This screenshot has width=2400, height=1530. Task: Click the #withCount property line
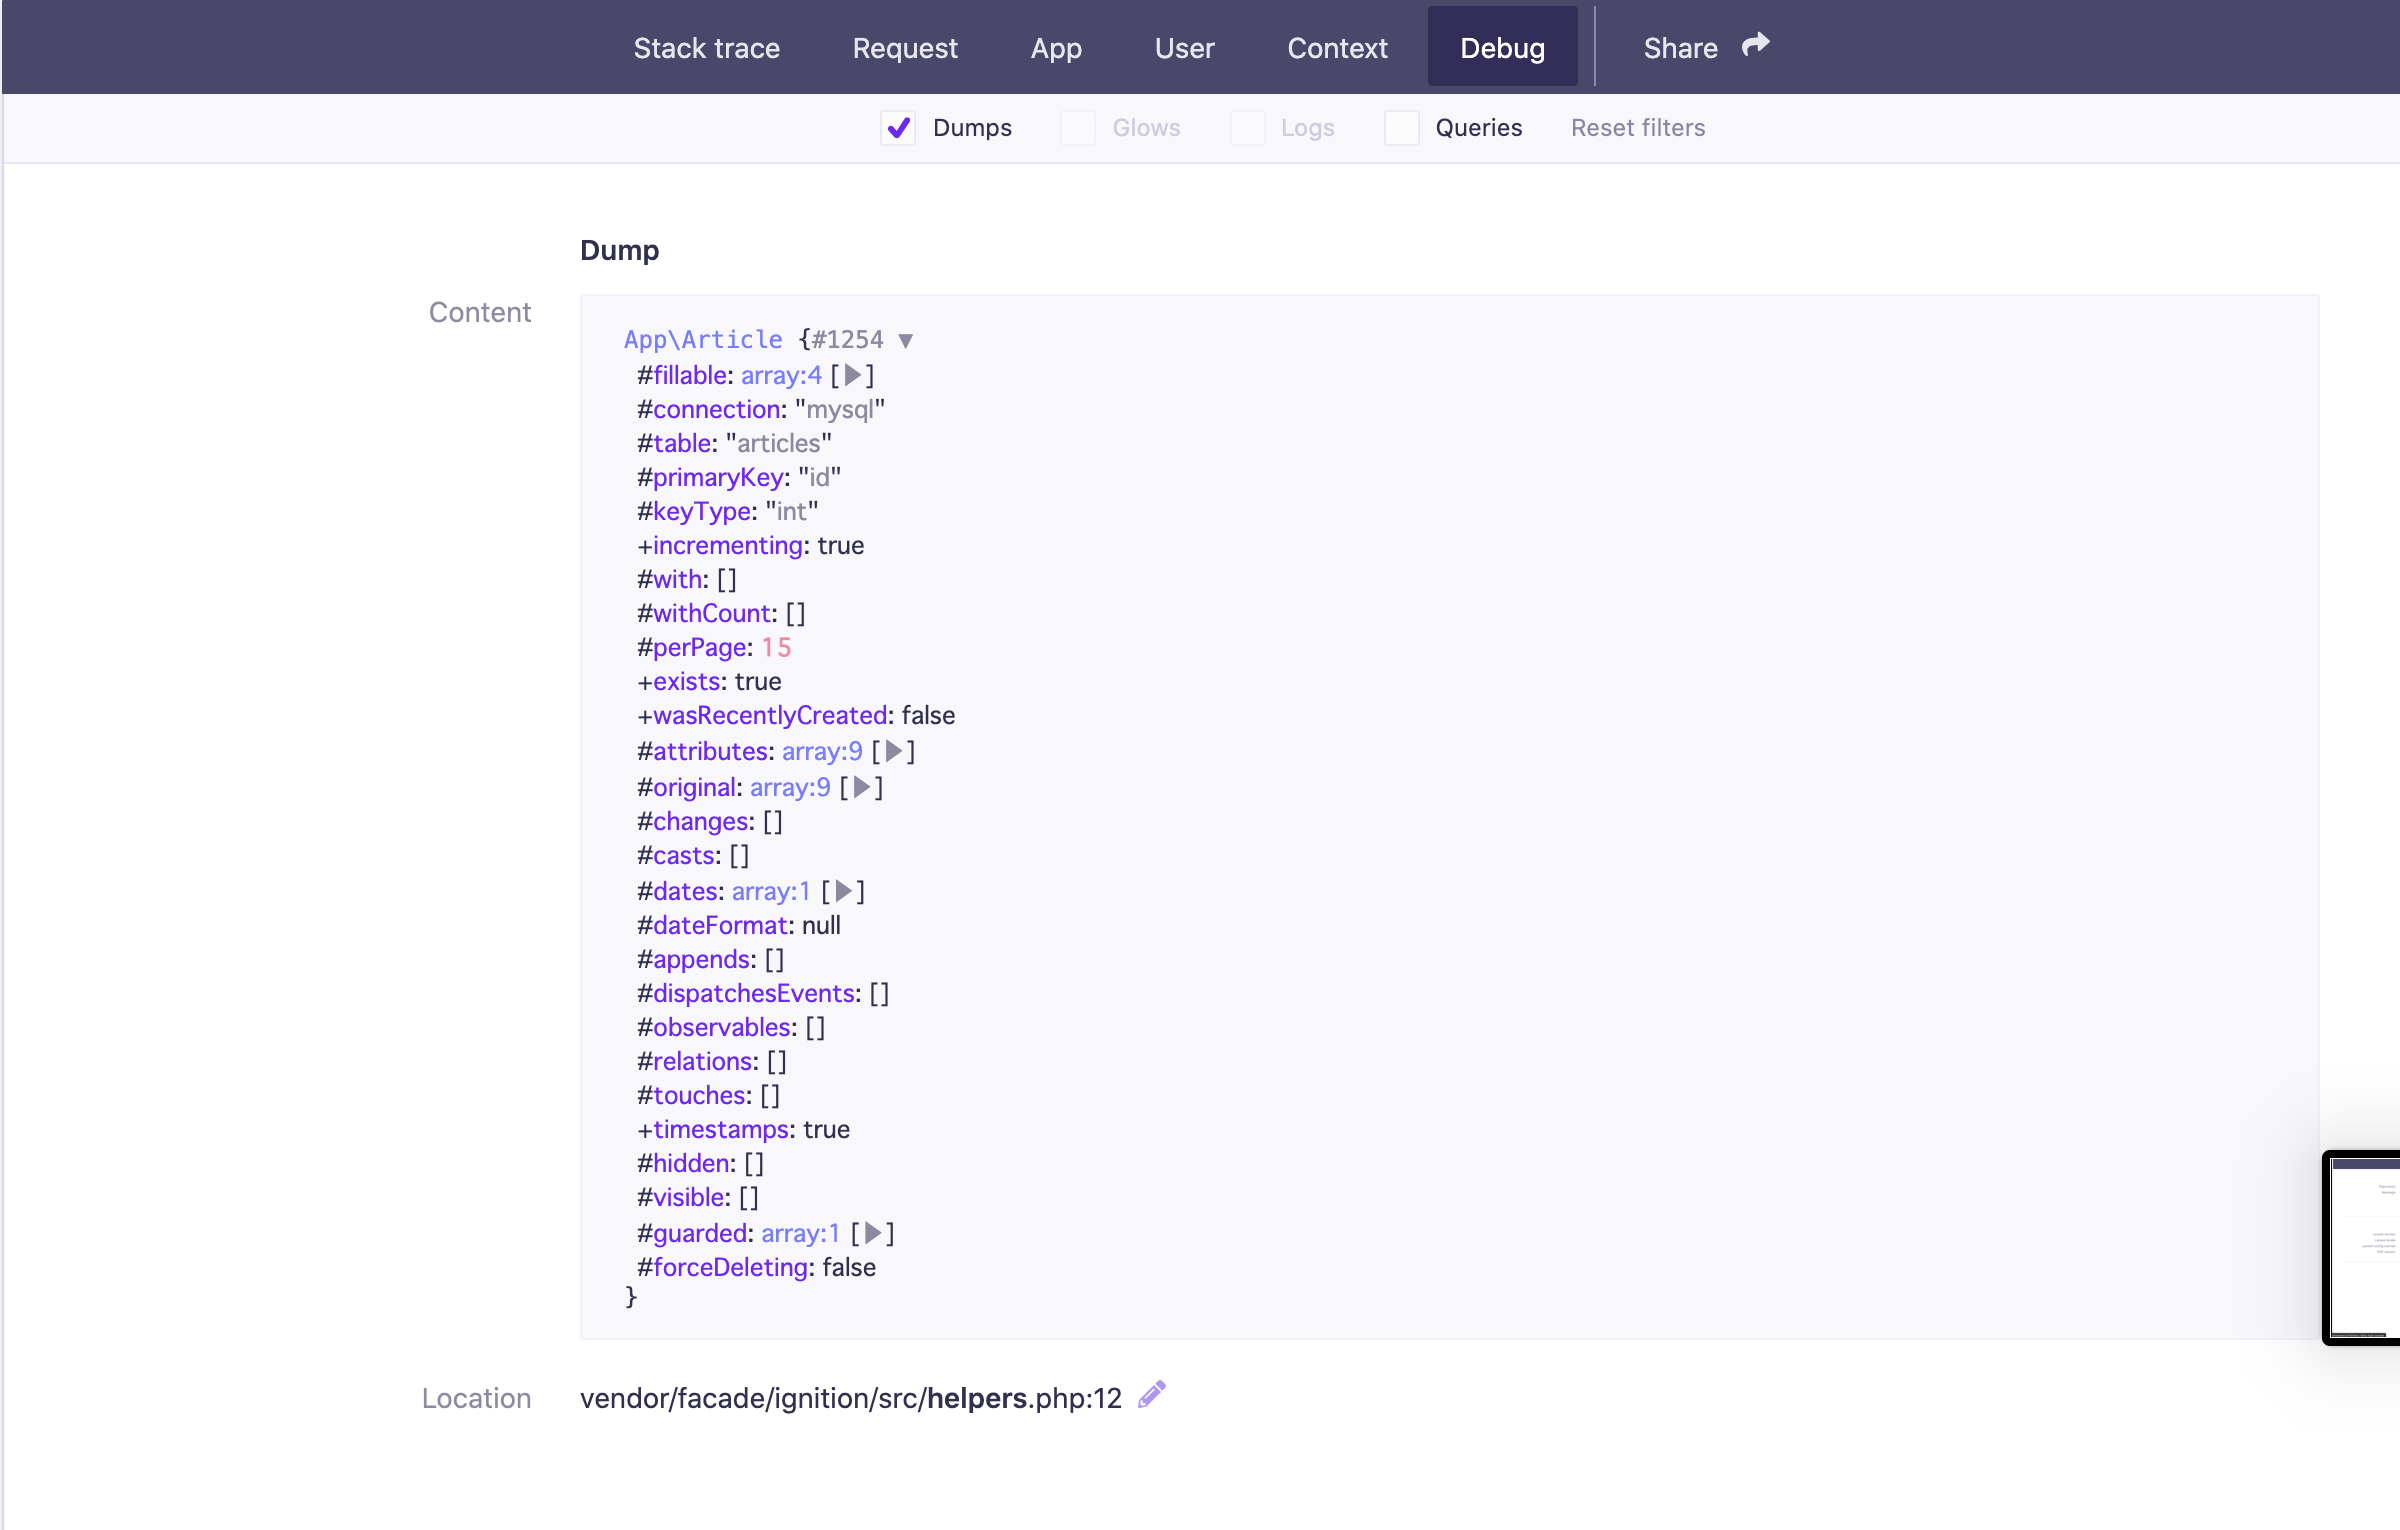pos(721,613)
